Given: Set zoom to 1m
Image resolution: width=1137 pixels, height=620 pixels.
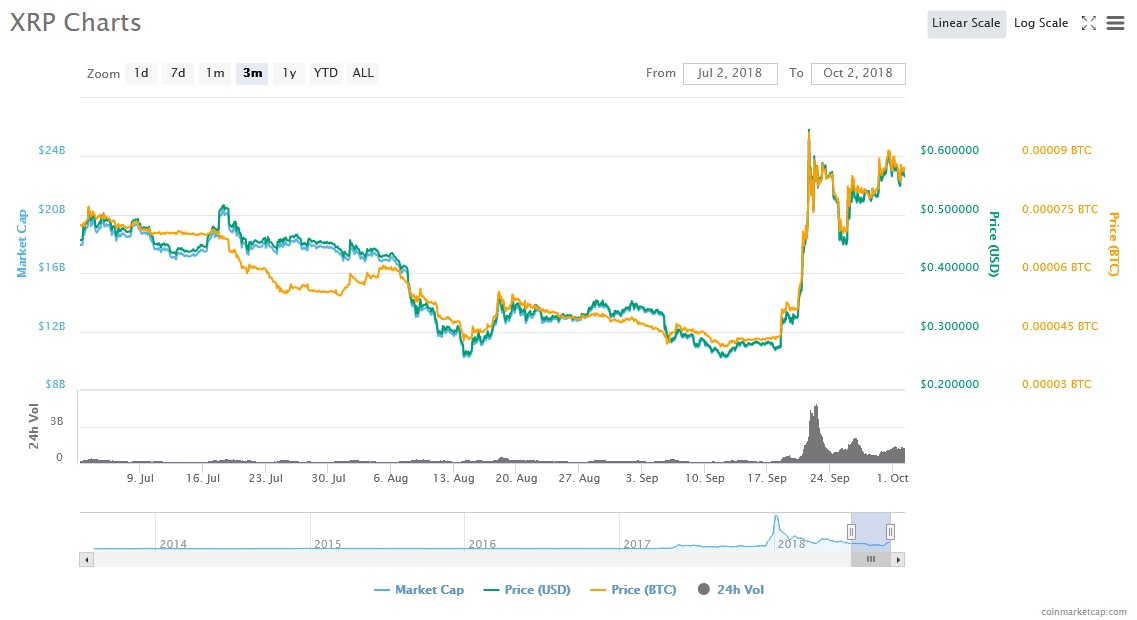Looking at the screenshot, I should (x=215, y=73).
